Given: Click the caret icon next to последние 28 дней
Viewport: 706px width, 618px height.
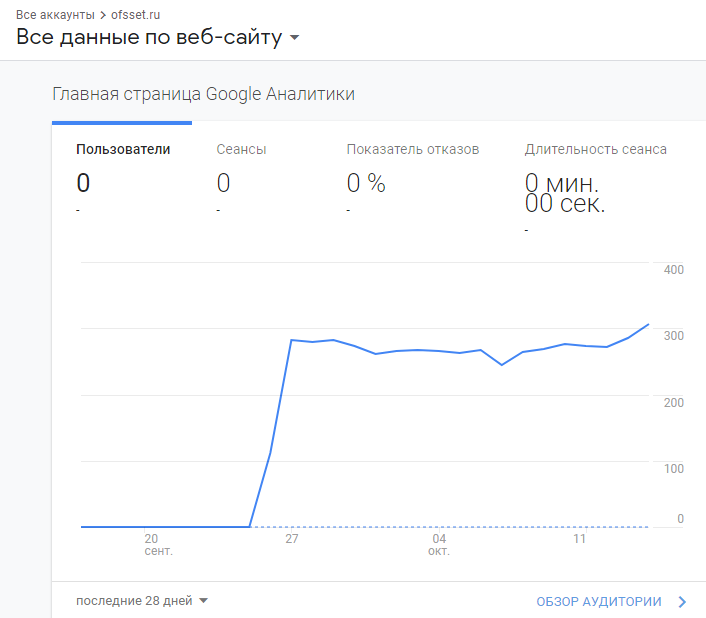Looking at the screenshot, I should [x=203, y=601].
